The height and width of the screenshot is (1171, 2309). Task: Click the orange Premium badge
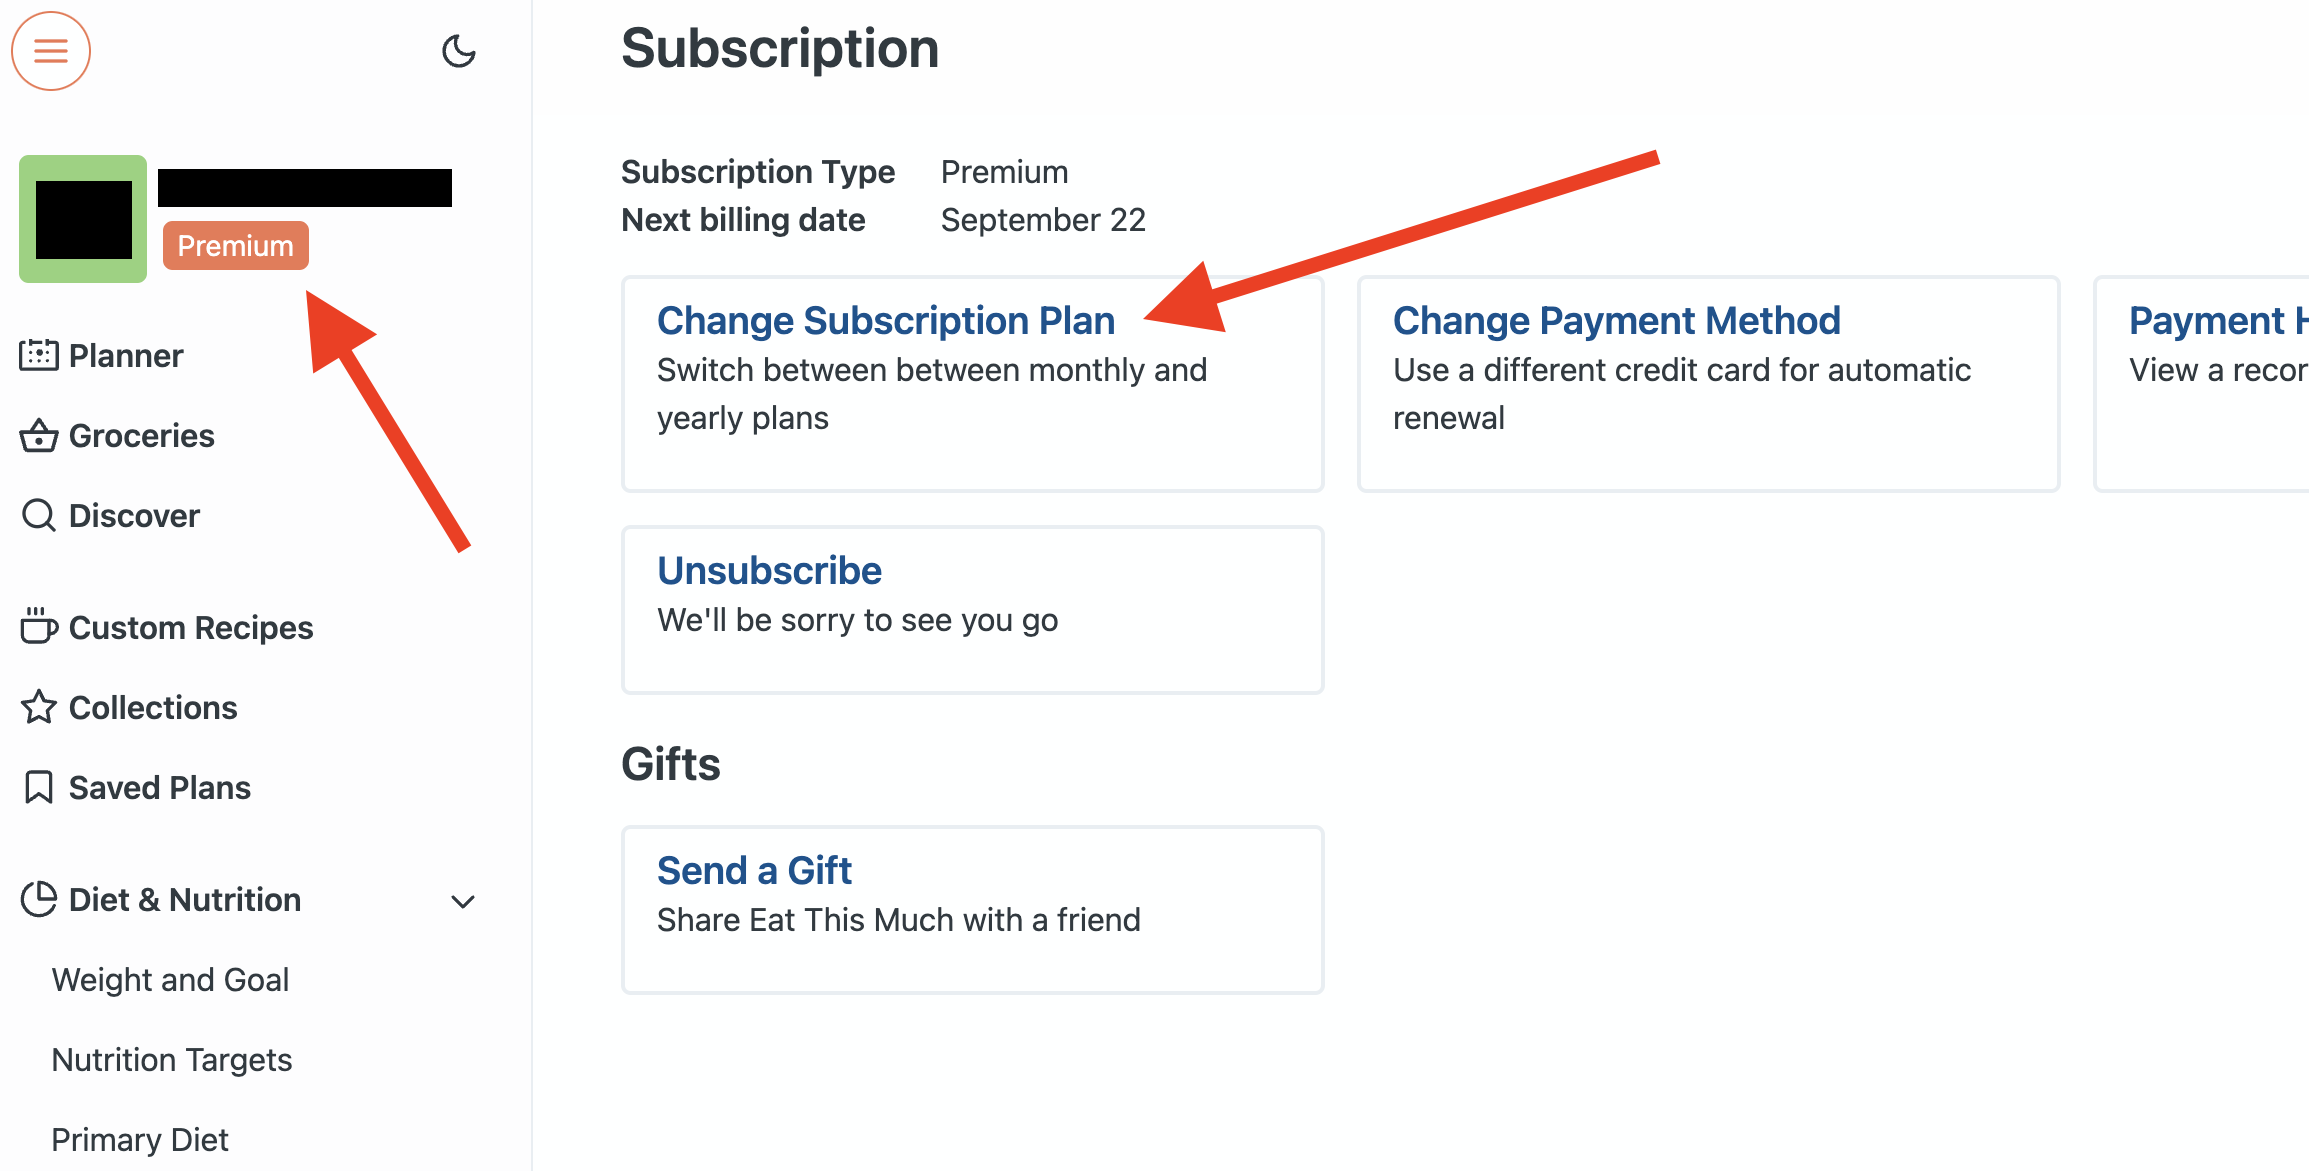pos(236,246)
